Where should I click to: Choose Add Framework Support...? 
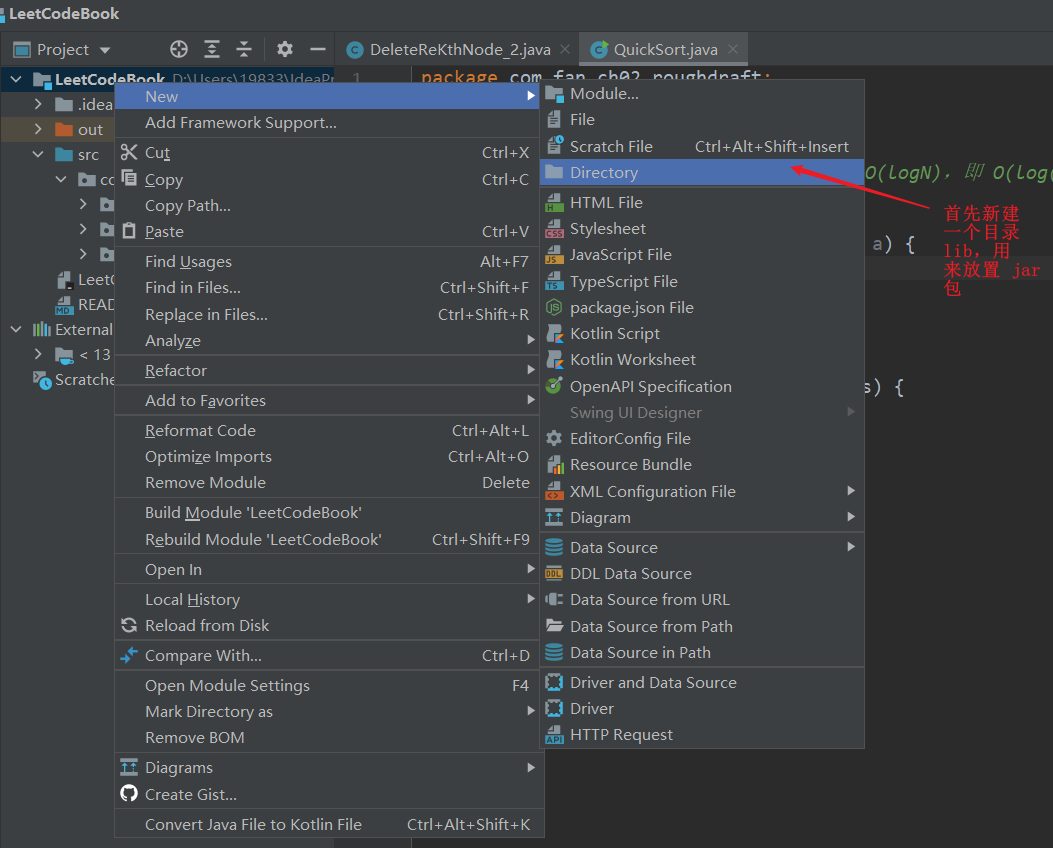click(x=329, y=123)
